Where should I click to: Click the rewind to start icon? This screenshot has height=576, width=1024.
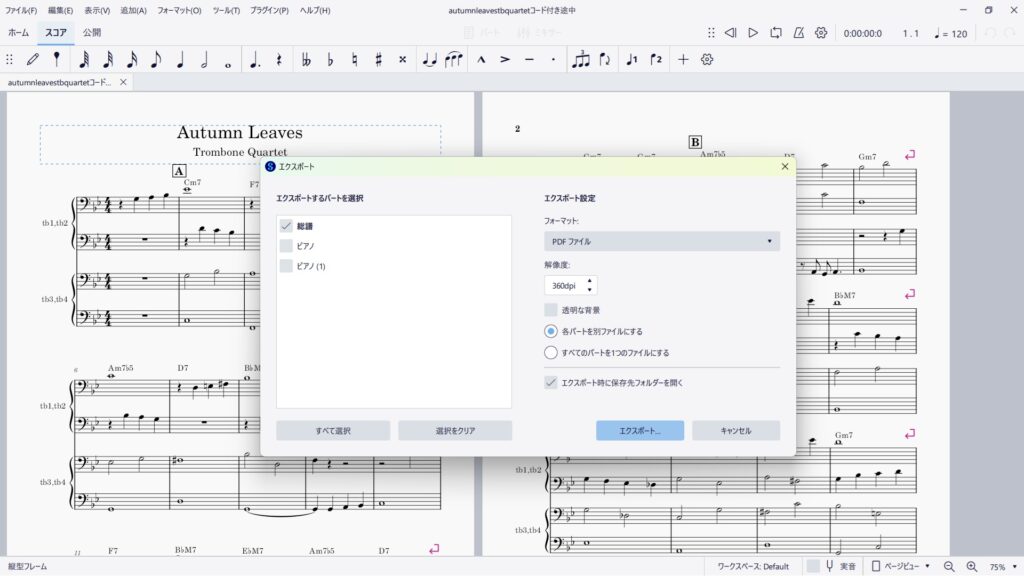[730, 33]
